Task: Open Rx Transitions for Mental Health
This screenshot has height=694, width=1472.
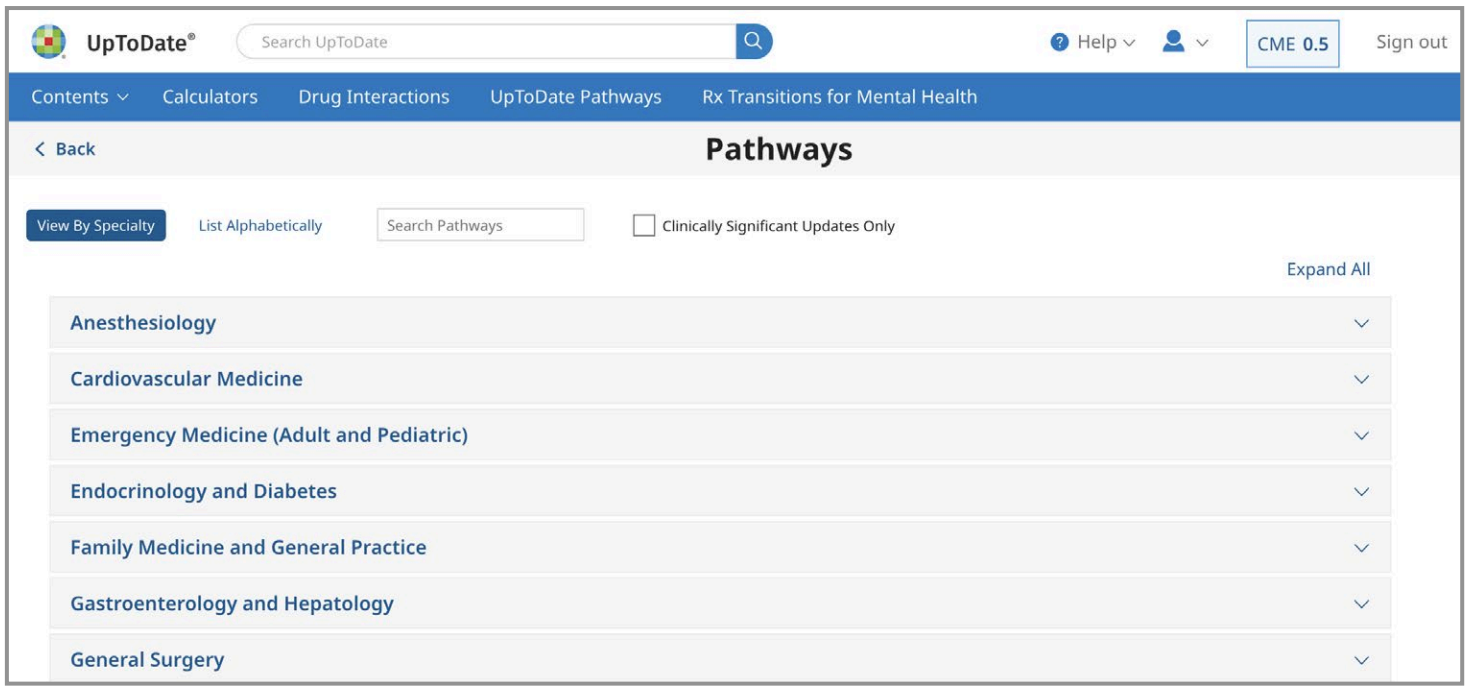Action: click(840, 97)
